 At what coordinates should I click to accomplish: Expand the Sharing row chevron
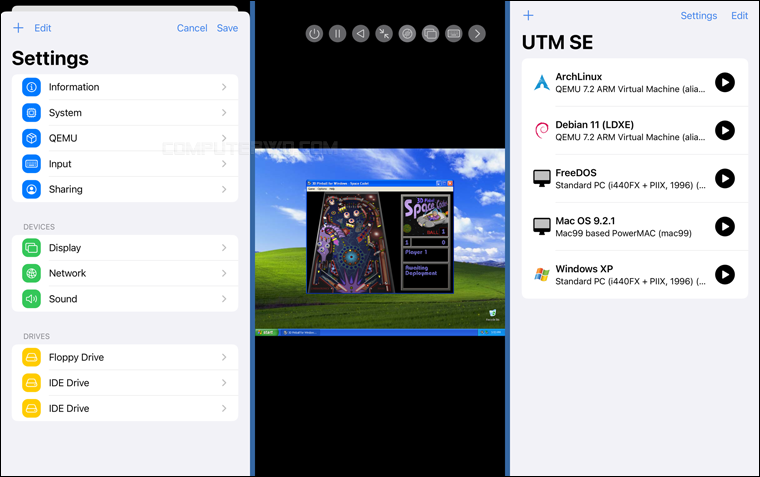coord(224,189)
